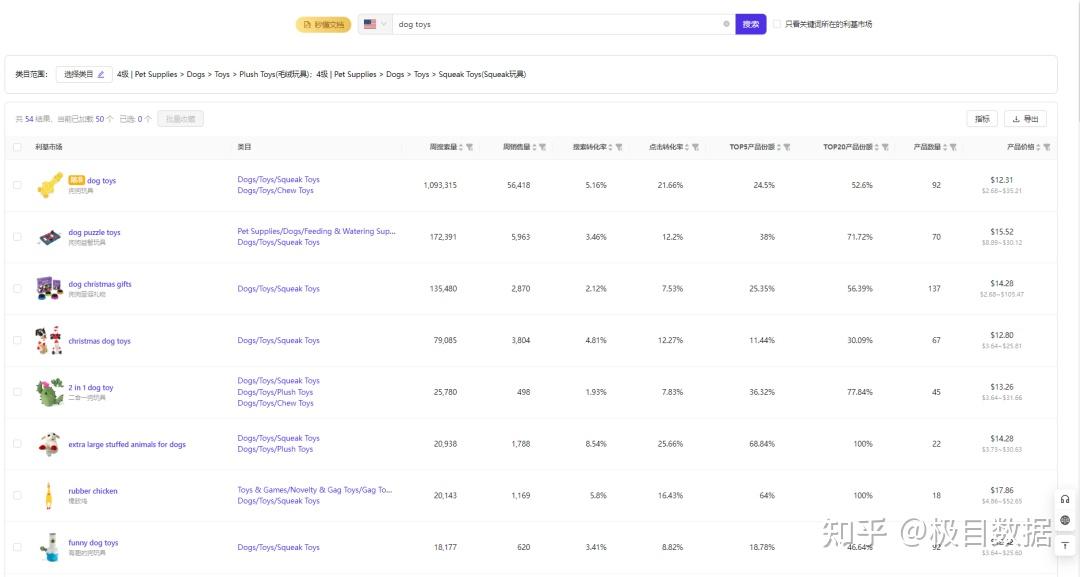Click the filter icon for 周搜索量 column
1080x577 pixels.
pyautogui.click(x=469, y=147)
